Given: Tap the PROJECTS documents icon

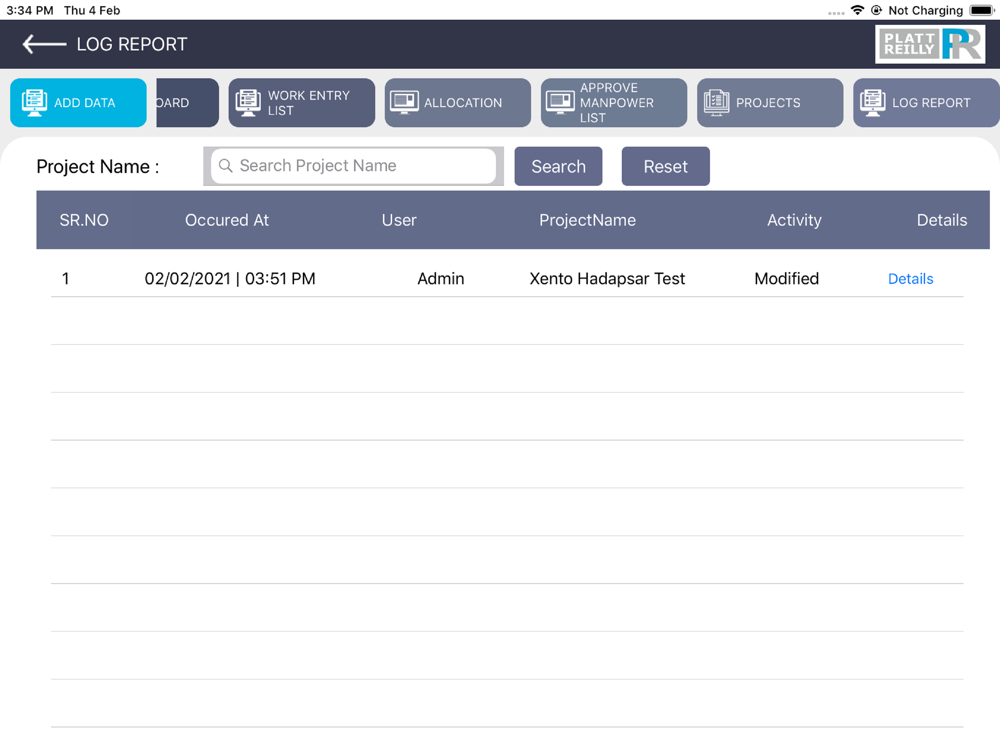Looking at the screenshot, I should (716, 103).
